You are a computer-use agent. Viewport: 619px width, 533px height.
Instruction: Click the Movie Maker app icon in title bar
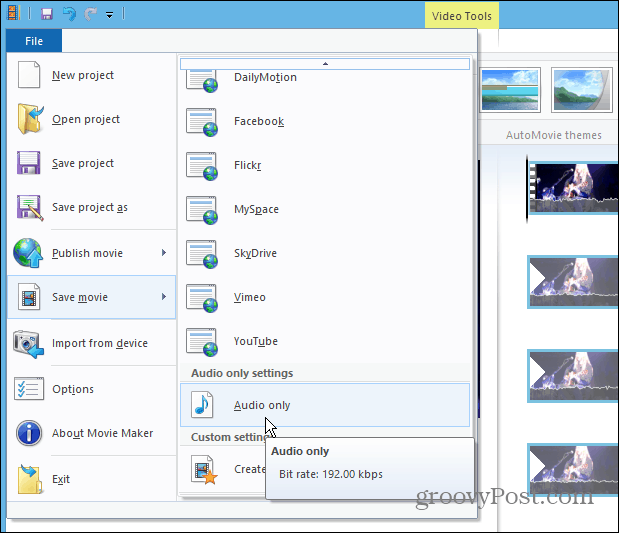[13, 13]
